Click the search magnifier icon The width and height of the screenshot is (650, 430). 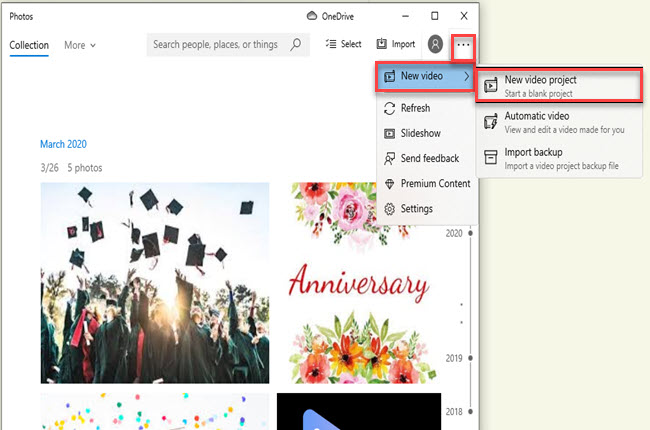coord(295,45)
